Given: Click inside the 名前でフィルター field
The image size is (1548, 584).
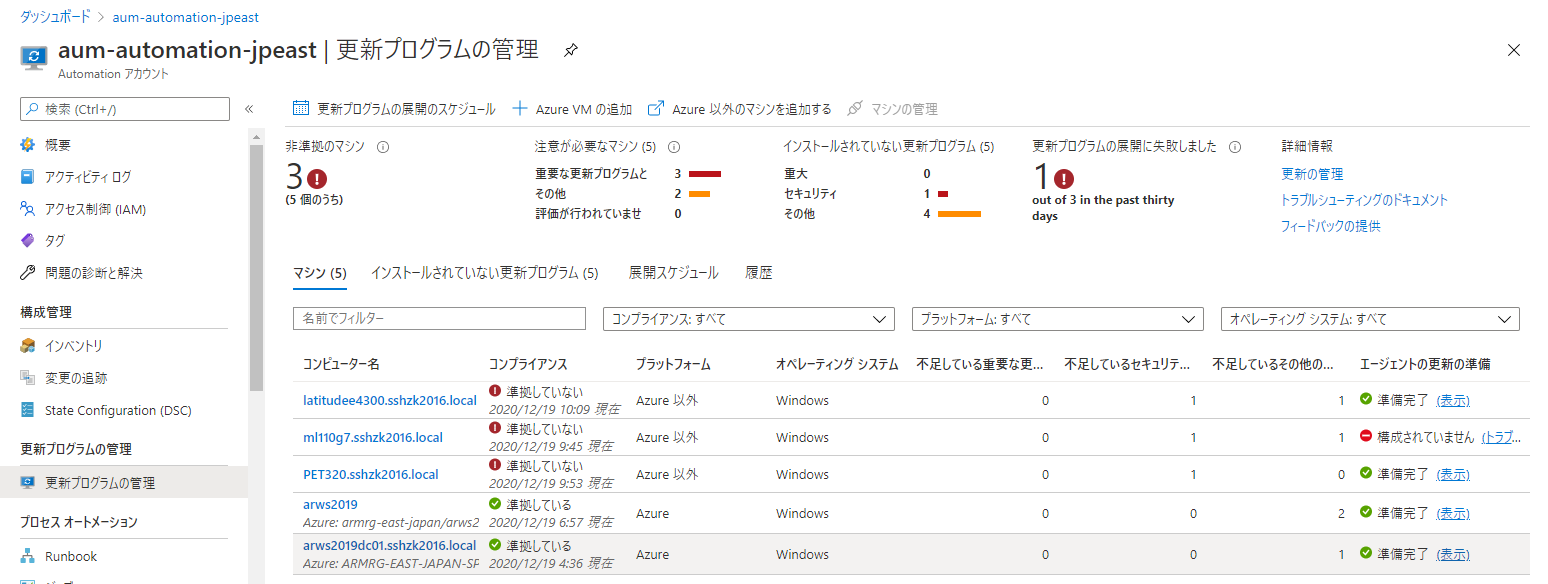Looking at the screenshot, I should (439, 318).
